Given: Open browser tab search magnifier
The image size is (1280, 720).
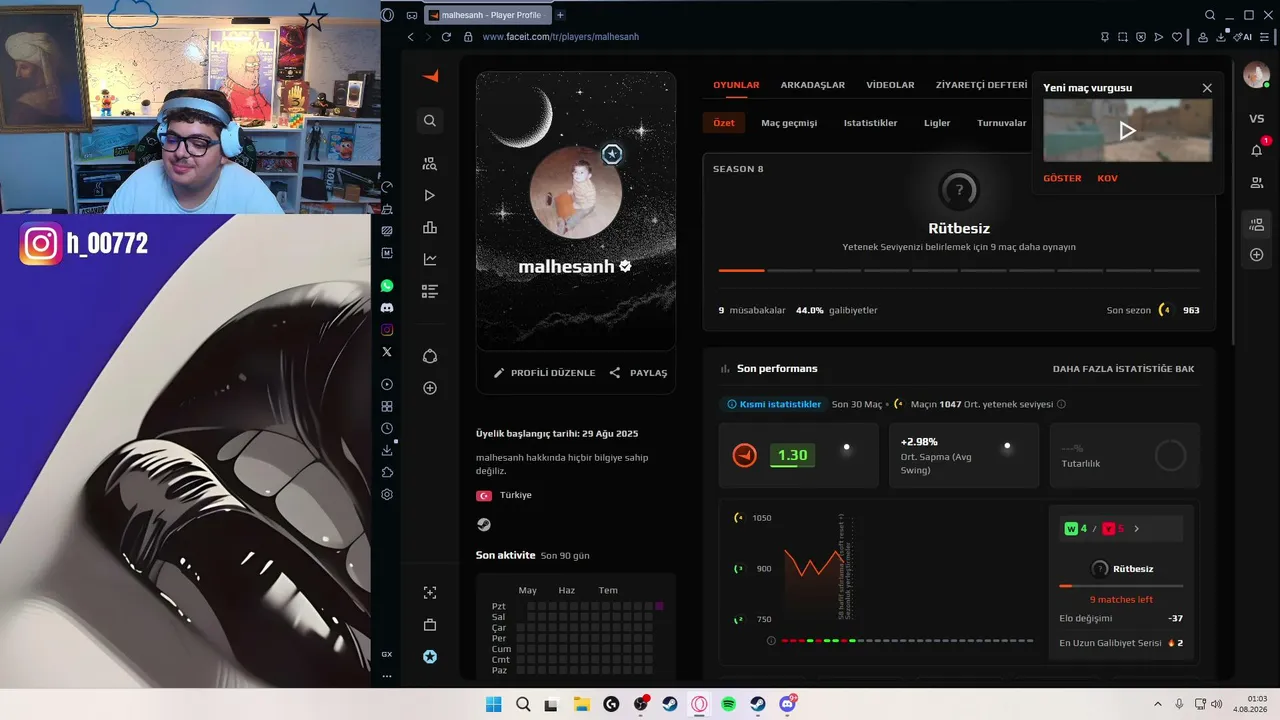Looking at the screenshot, I should [x=1210, y=15].
